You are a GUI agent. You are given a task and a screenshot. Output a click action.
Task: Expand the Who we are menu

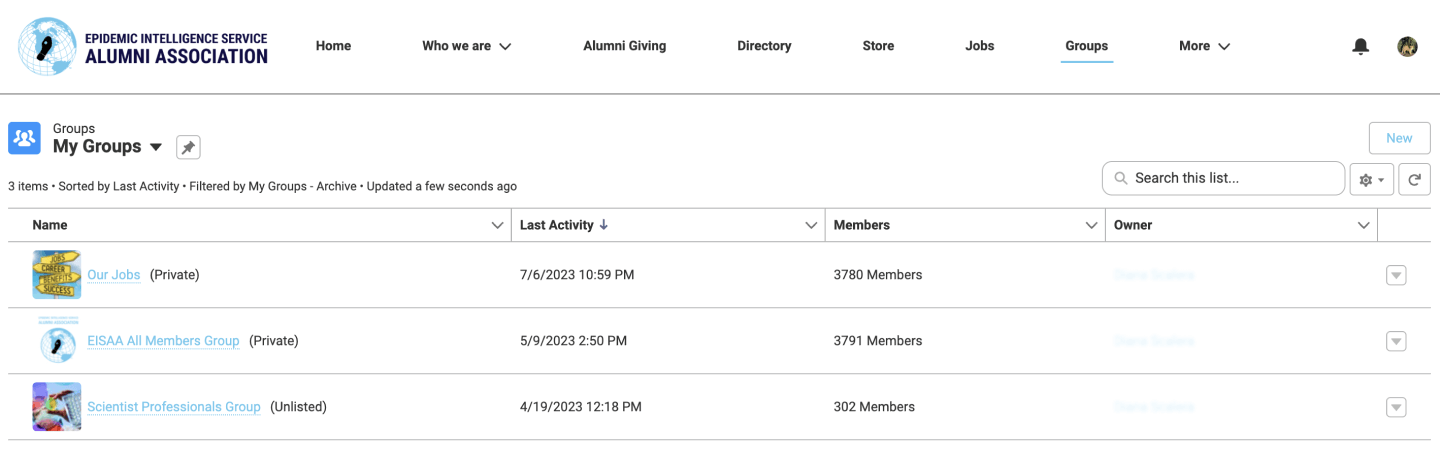click(466, 46)
